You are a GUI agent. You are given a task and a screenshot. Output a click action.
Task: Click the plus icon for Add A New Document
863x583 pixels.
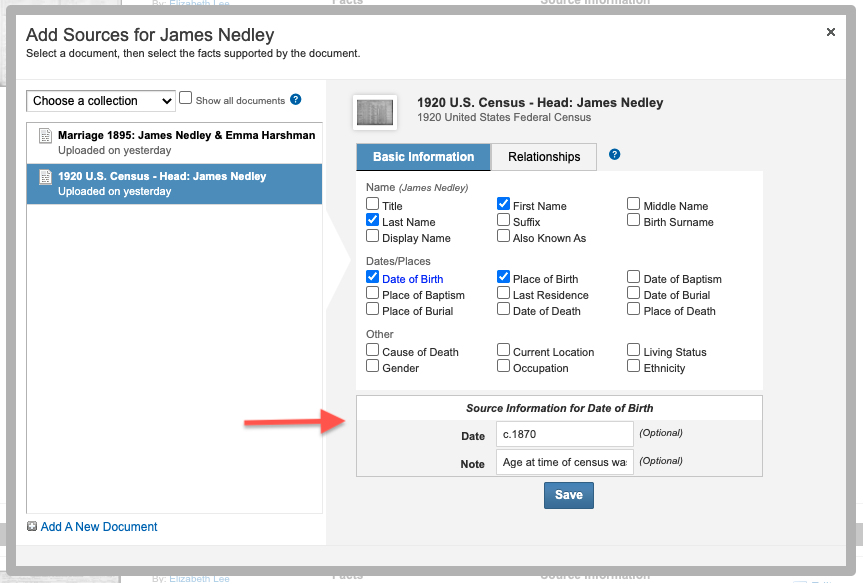pyautogui.click(x=32, y=527)
